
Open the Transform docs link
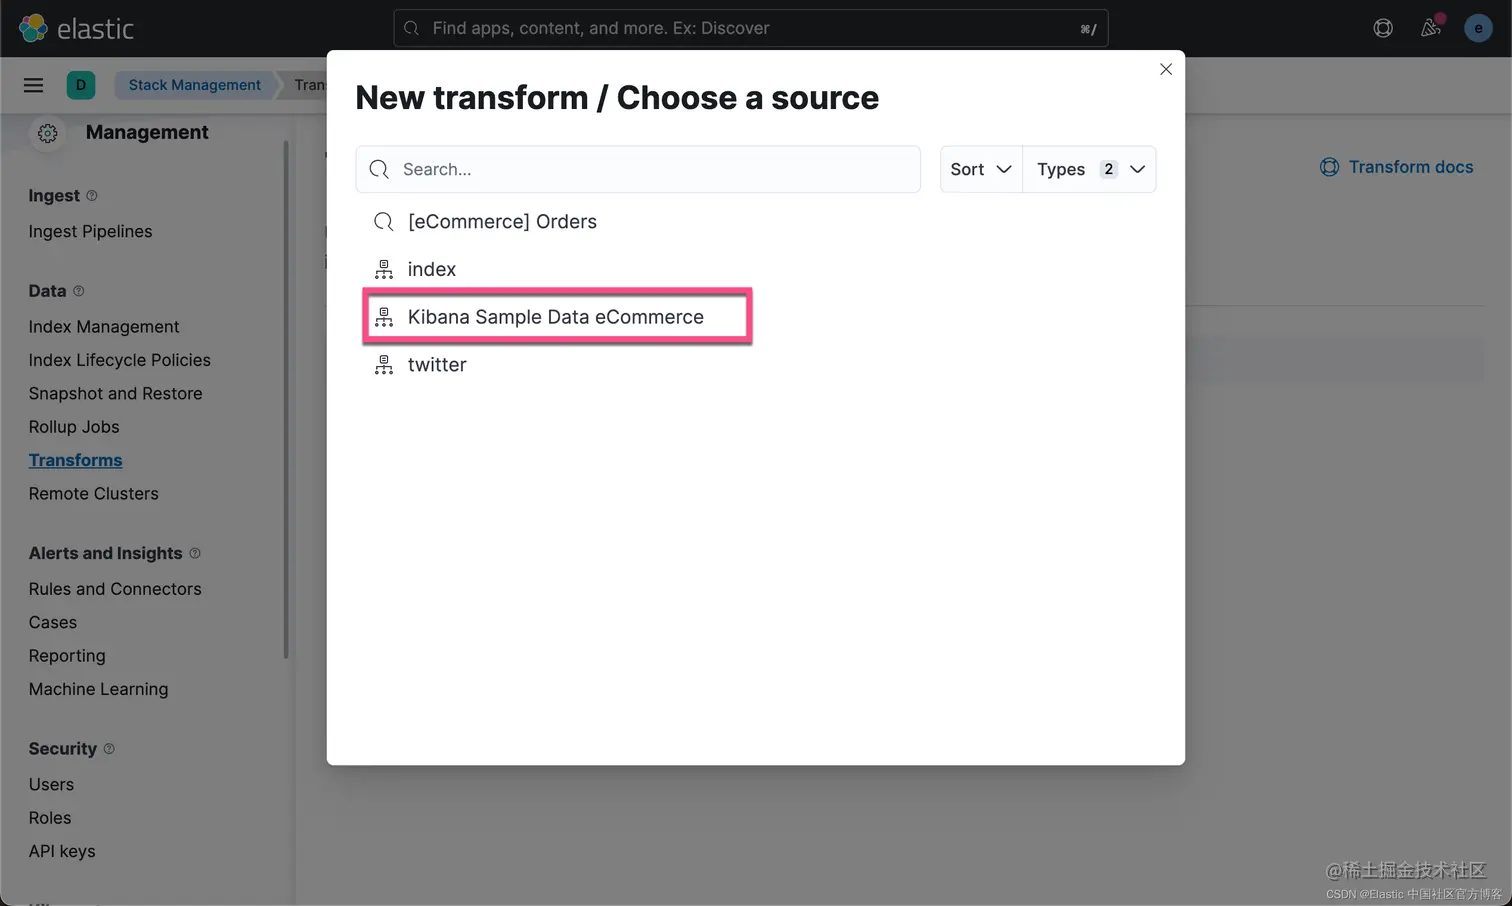1397,167
